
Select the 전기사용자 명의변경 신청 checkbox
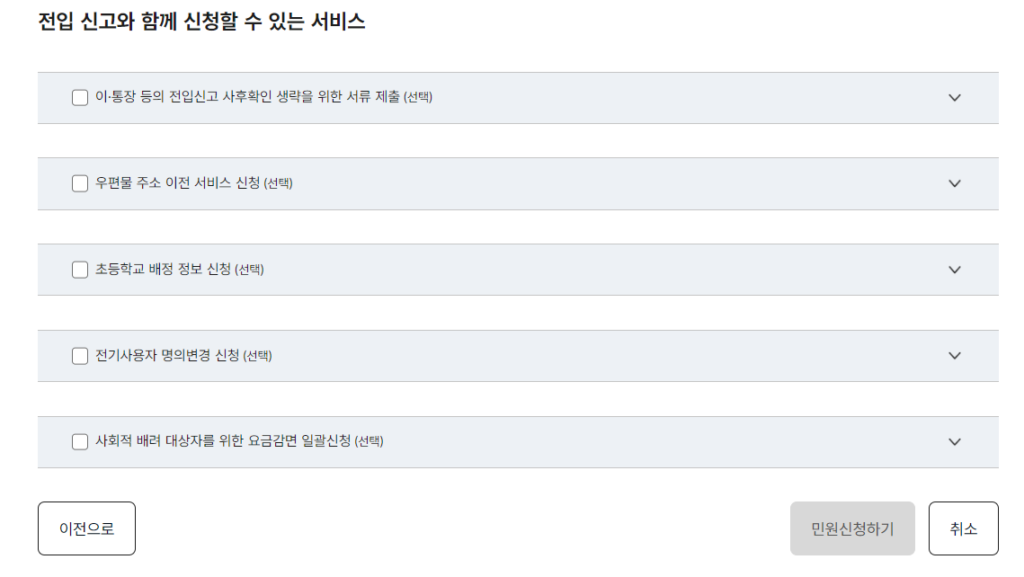[79, 355]
